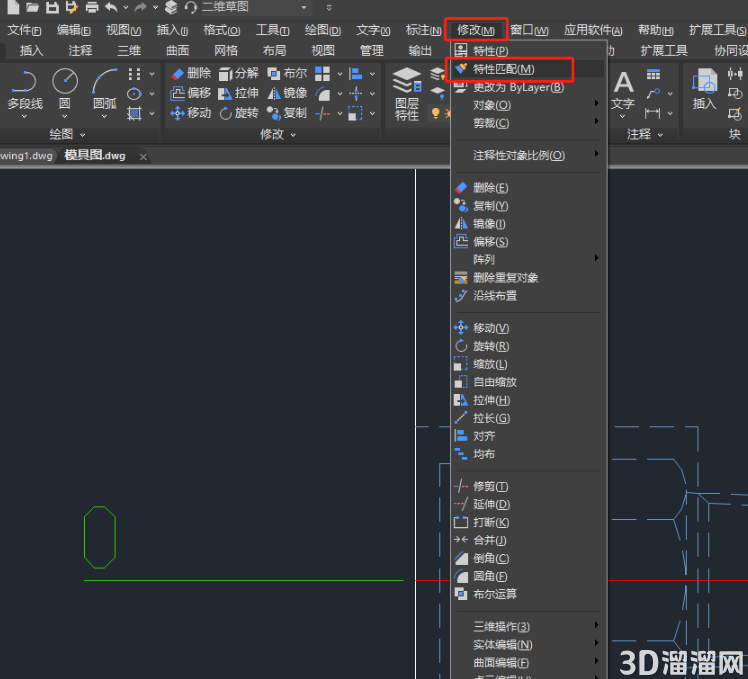Select the green horizontal line in drawing

pos(243,580)
